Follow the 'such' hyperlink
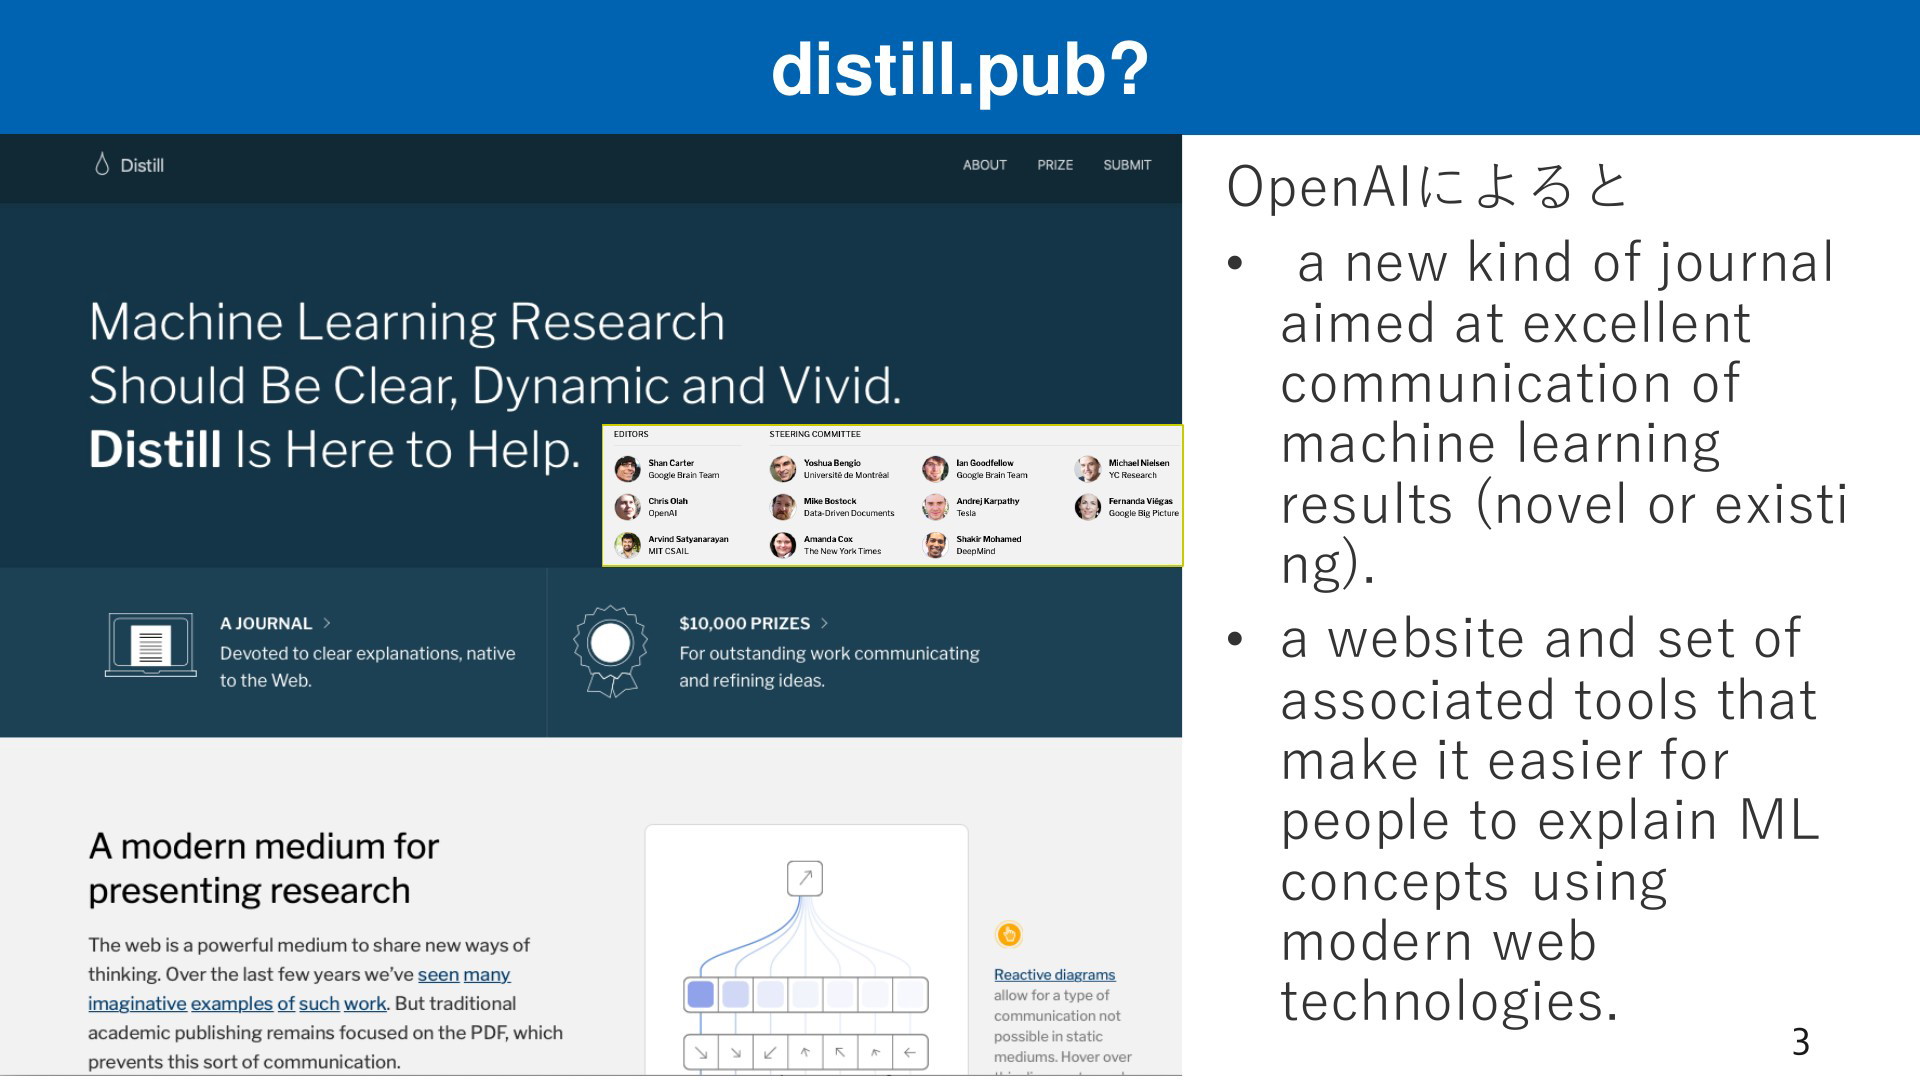This screenshot has height=1080, width=1920. tap(319, 1003)
